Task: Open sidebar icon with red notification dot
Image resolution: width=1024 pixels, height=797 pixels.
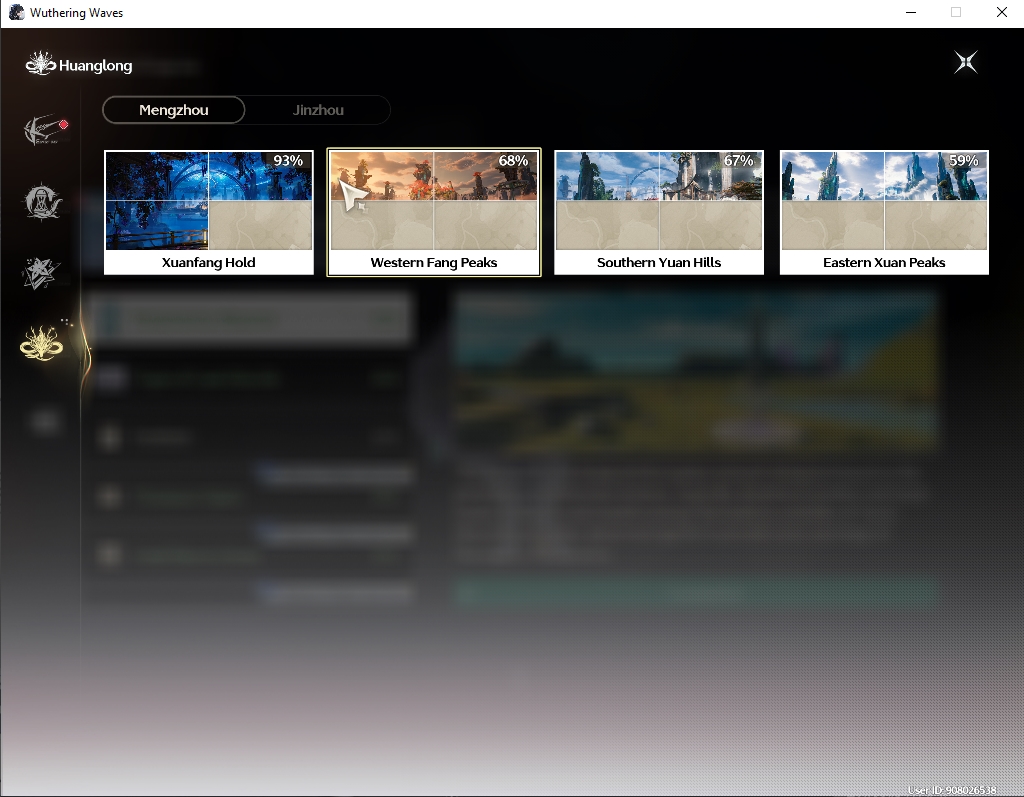Action: tap(44, 130)
